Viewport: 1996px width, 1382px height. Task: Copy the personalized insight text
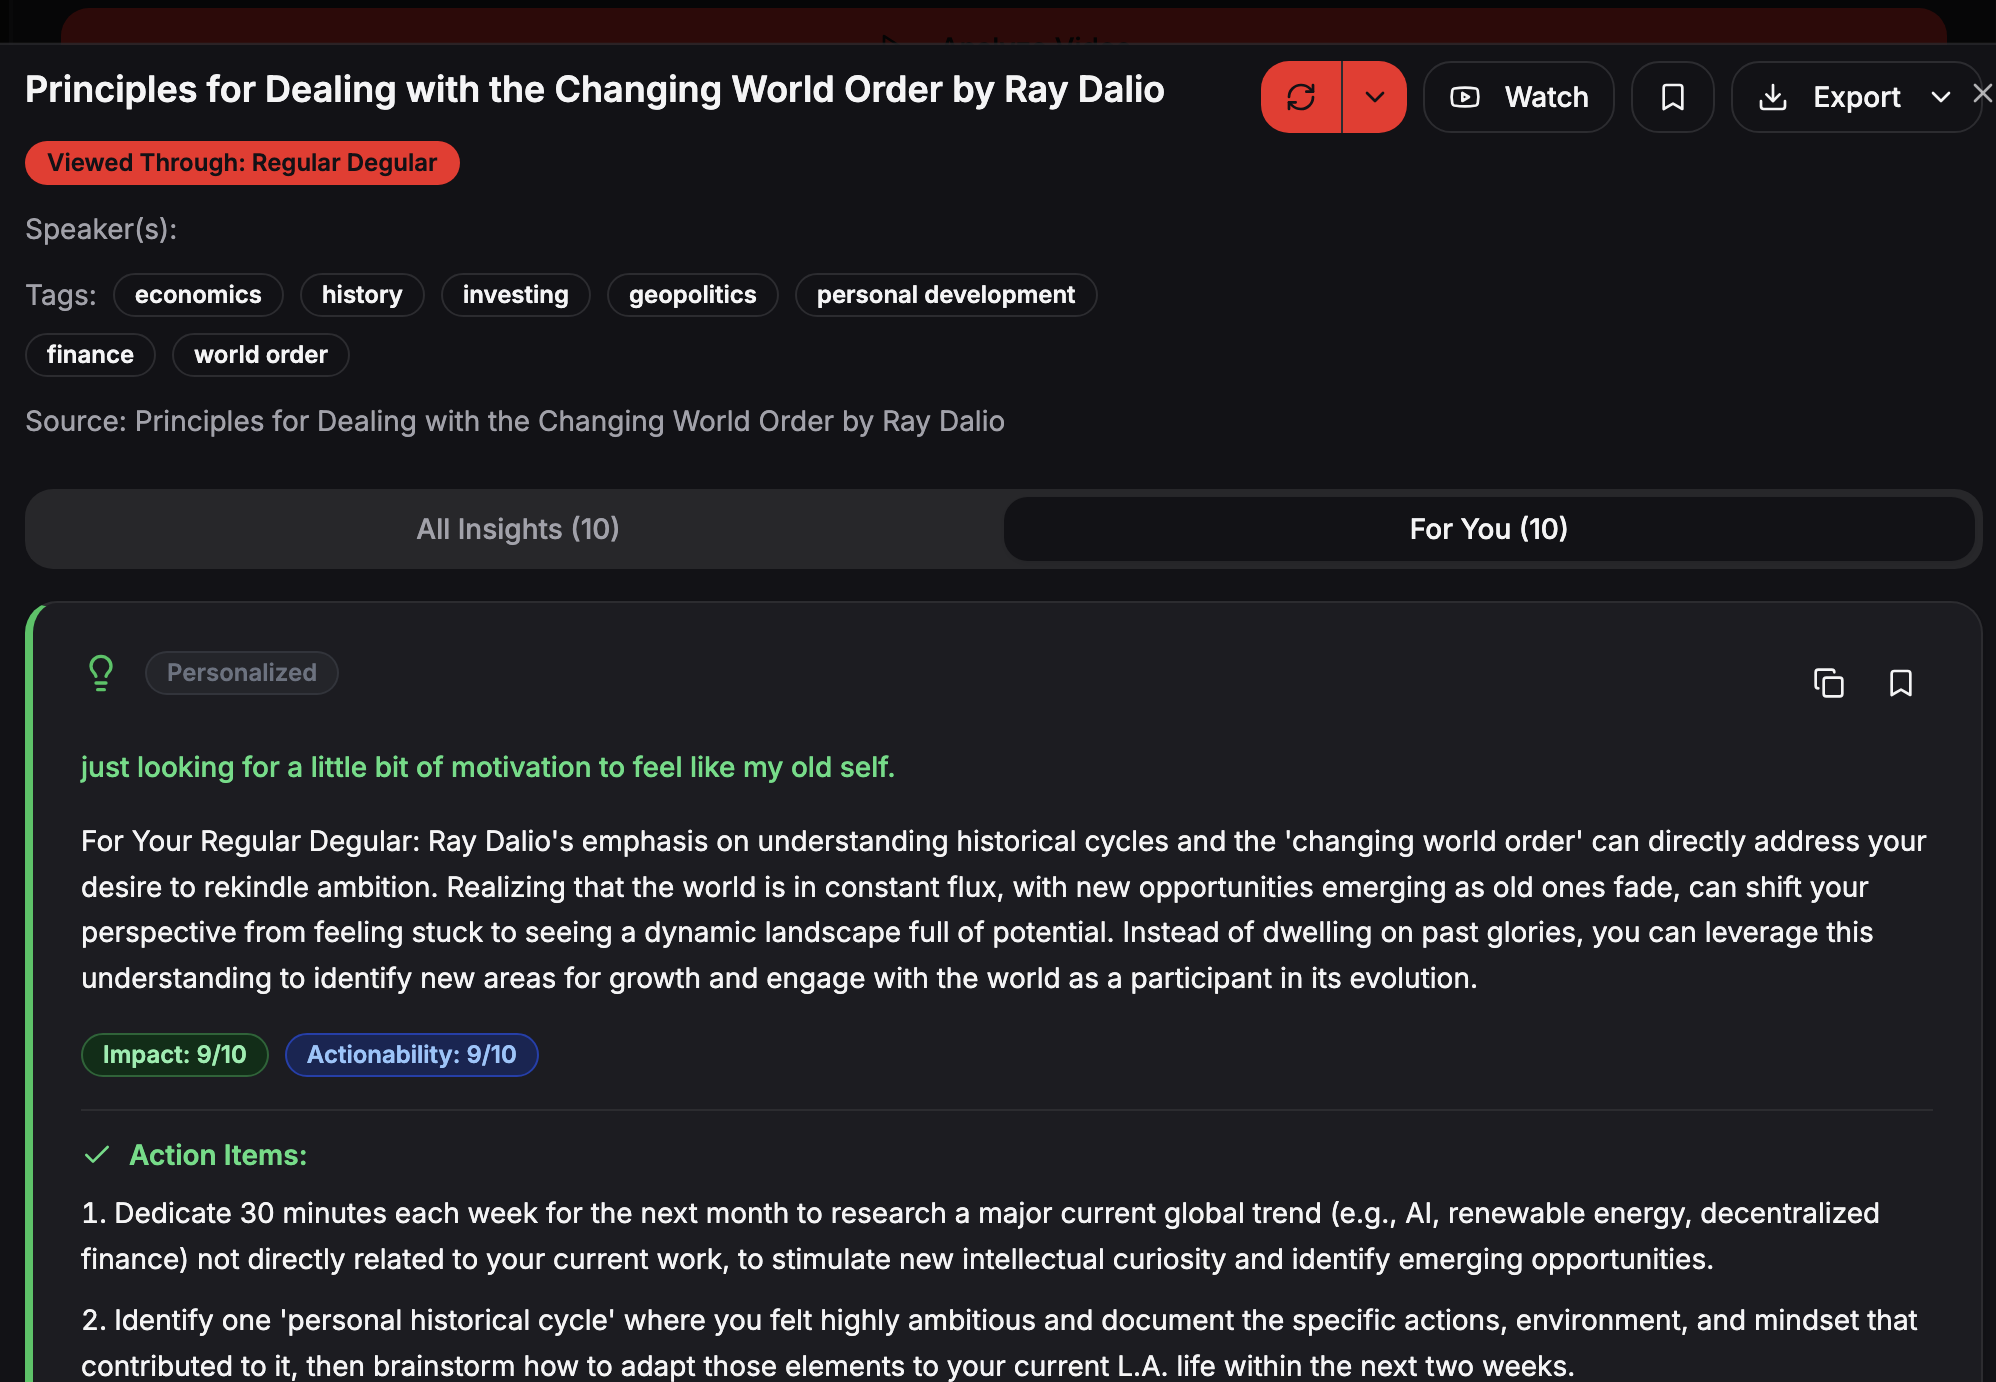(x=1828, y=683)
